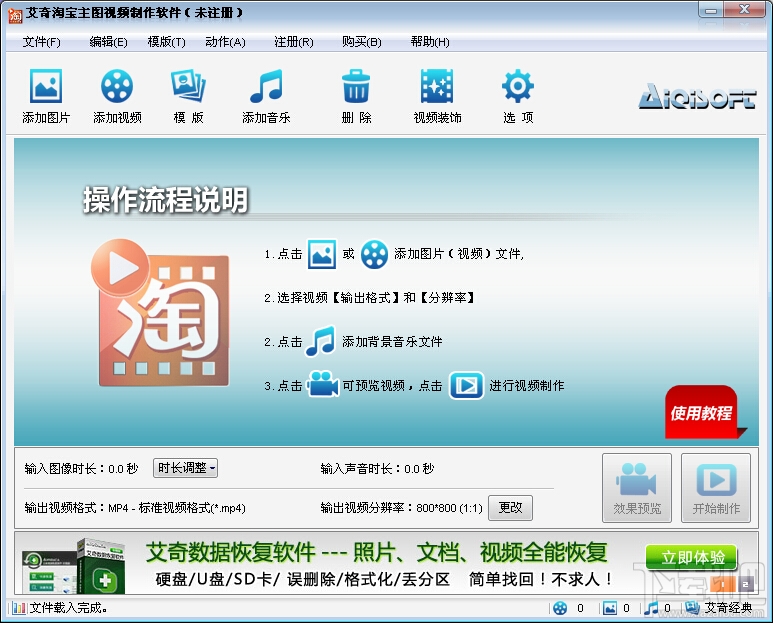
Task: Open the 动作(A) menu
Action: click(225, 42)
